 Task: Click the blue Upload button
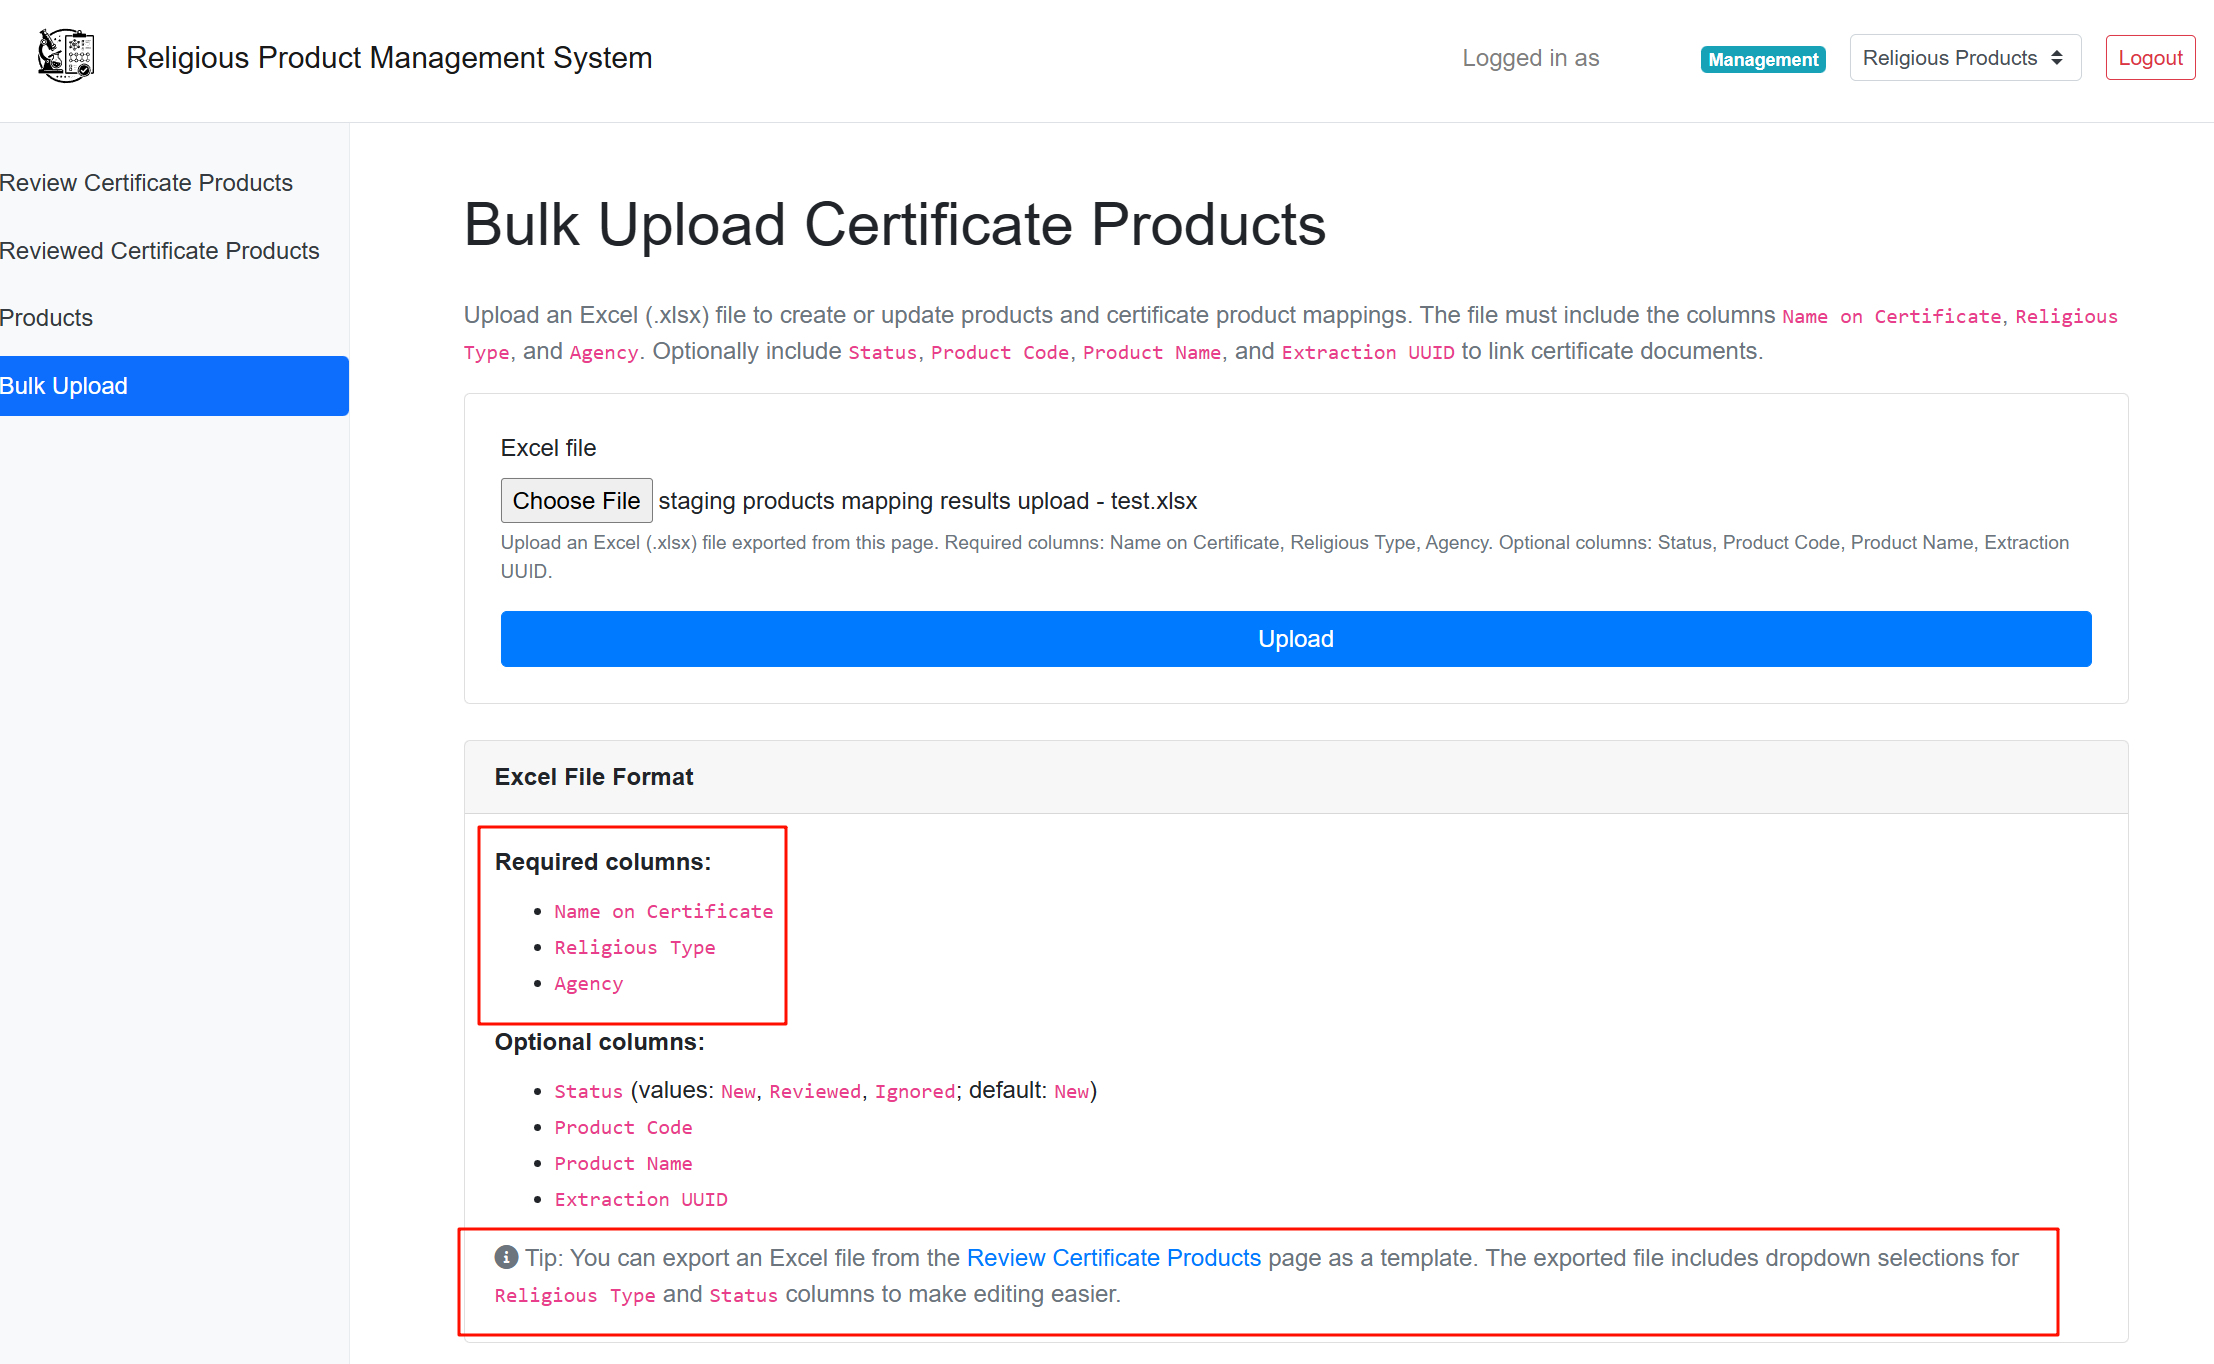click(1295, 639)
